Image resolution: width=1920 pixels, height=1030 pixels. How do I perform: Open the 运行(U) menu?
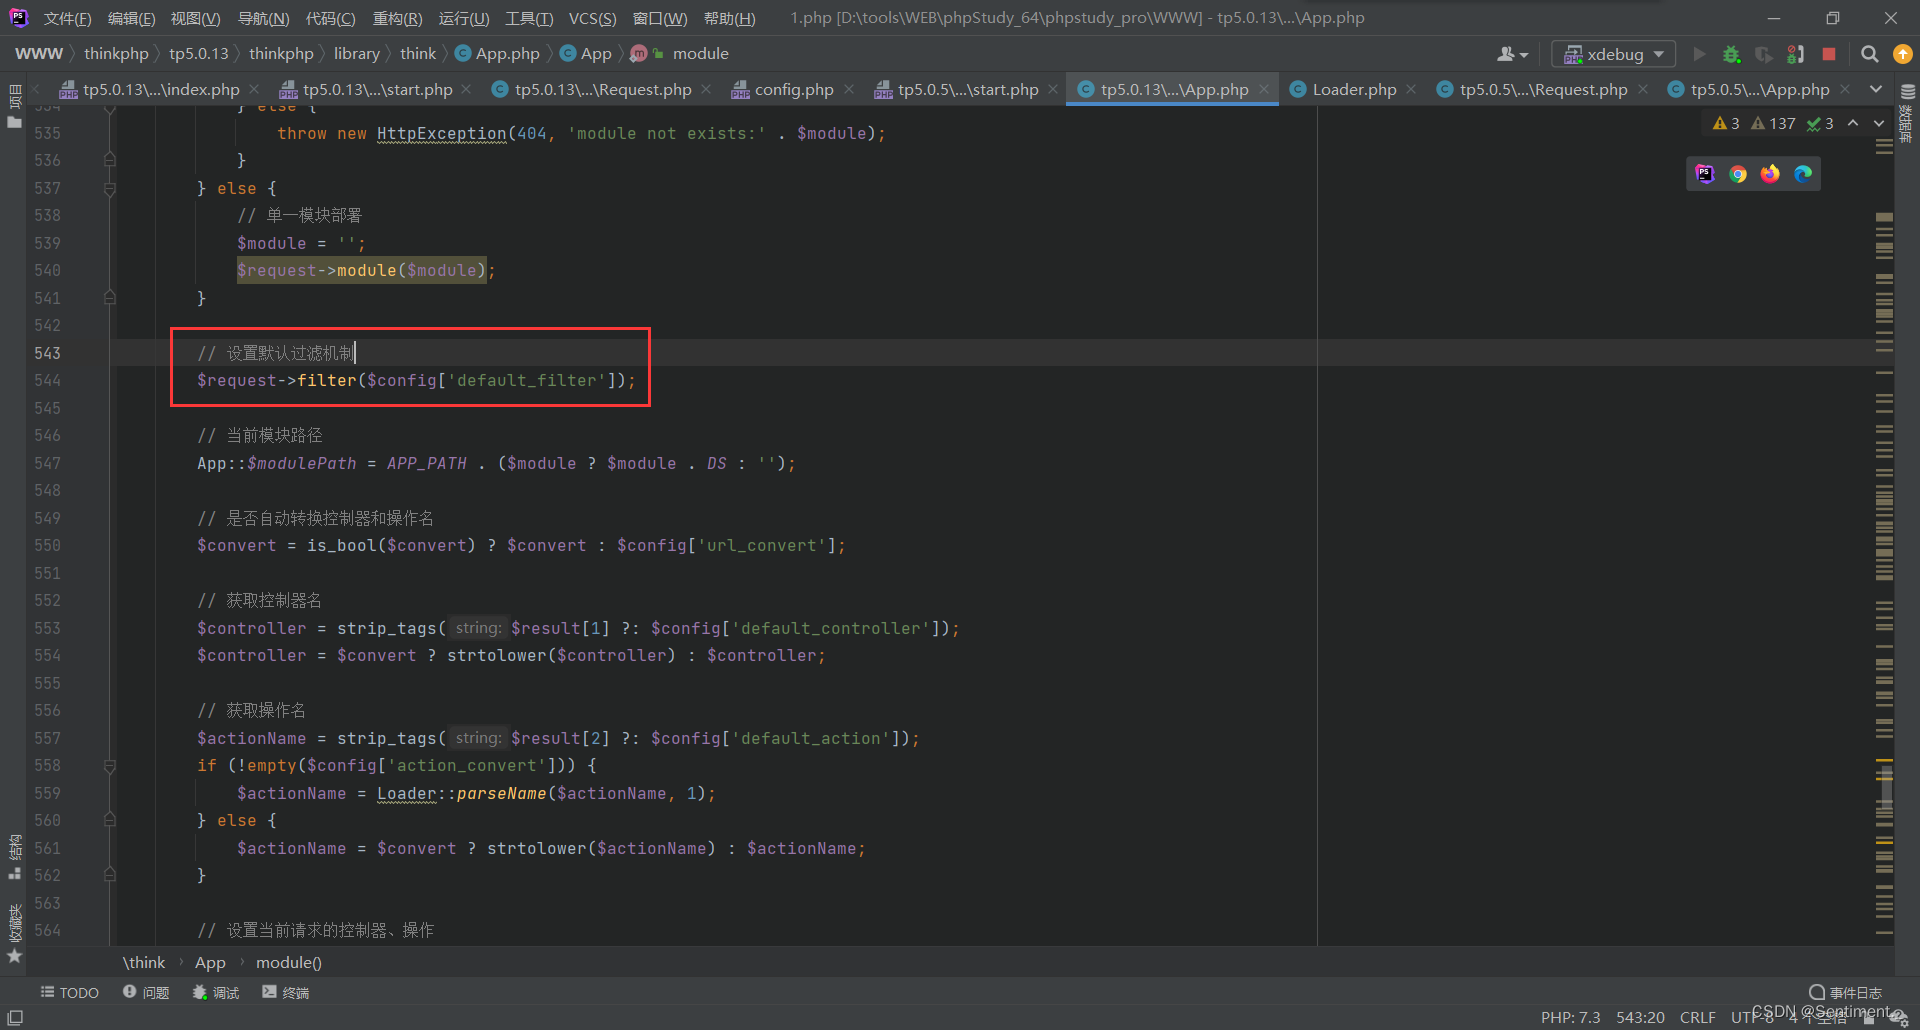(x=464, y=18)
